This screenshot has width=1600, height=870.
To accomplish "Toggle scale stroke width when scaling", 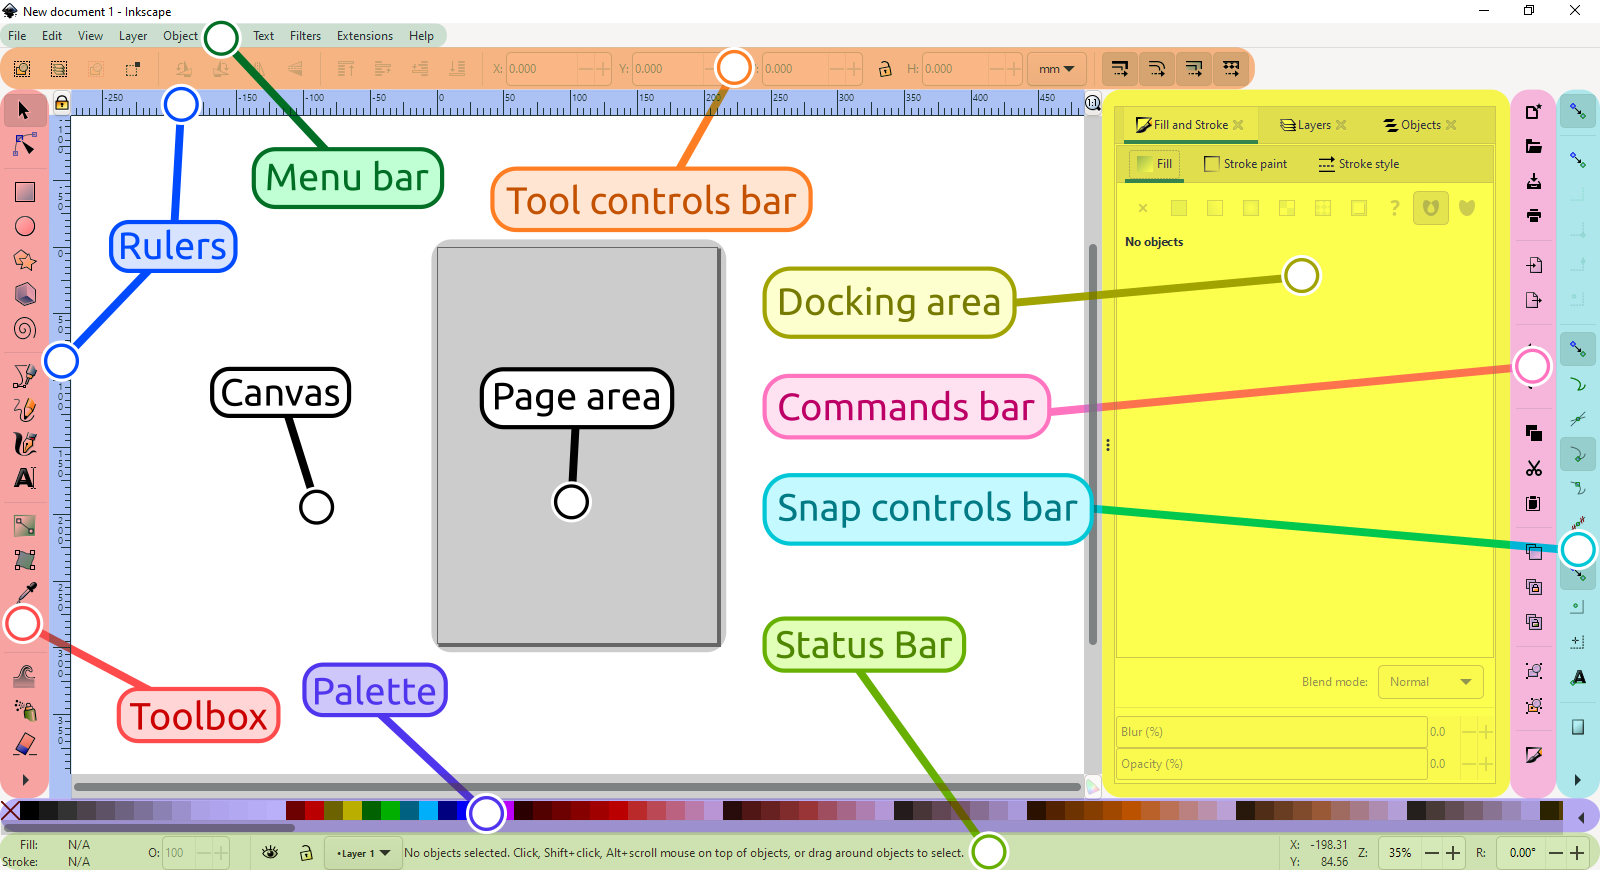I will (x=1120, y=69).
